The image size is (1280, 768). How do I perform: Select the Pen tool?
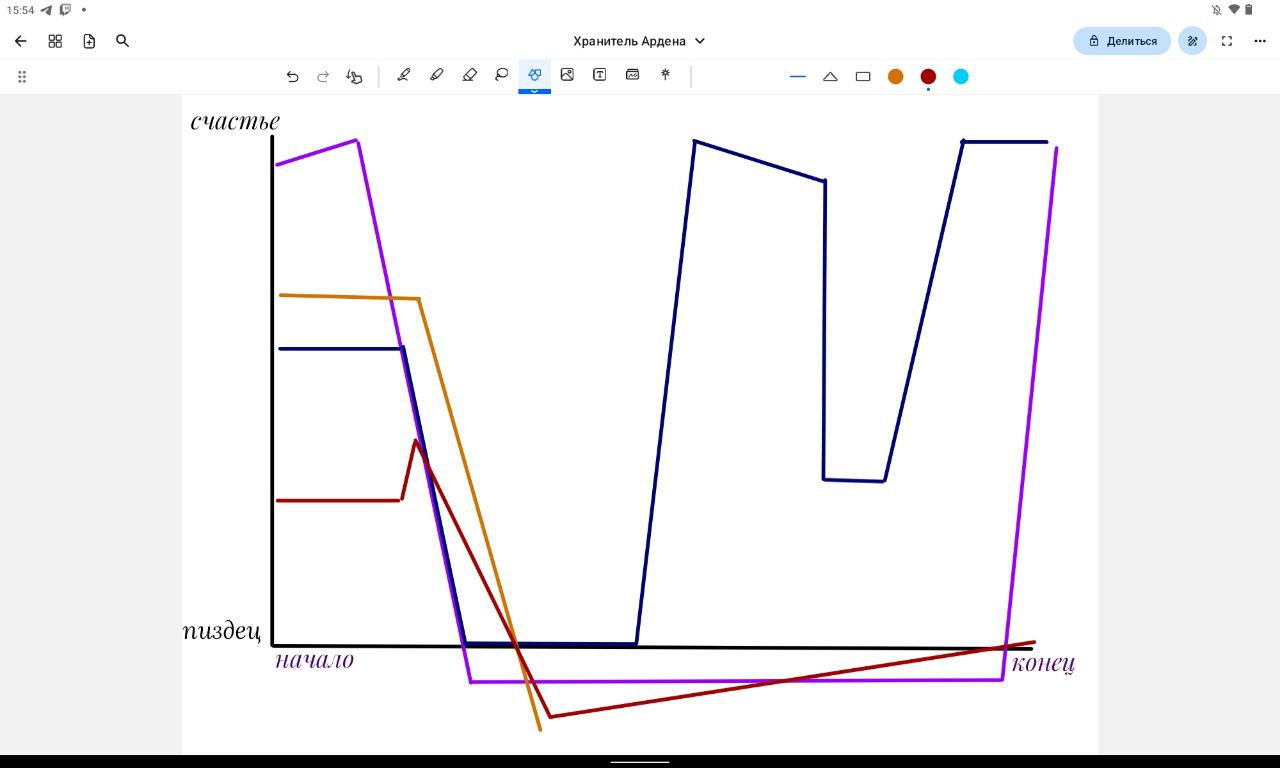click(x=404, y=75)
